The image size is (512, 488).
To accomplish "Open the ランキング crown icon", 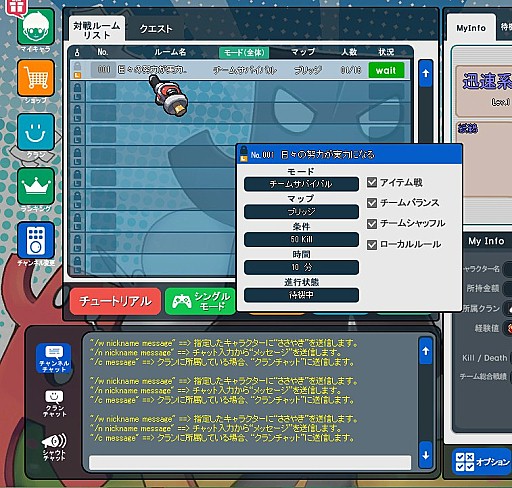I will click(x=36, y=186).
